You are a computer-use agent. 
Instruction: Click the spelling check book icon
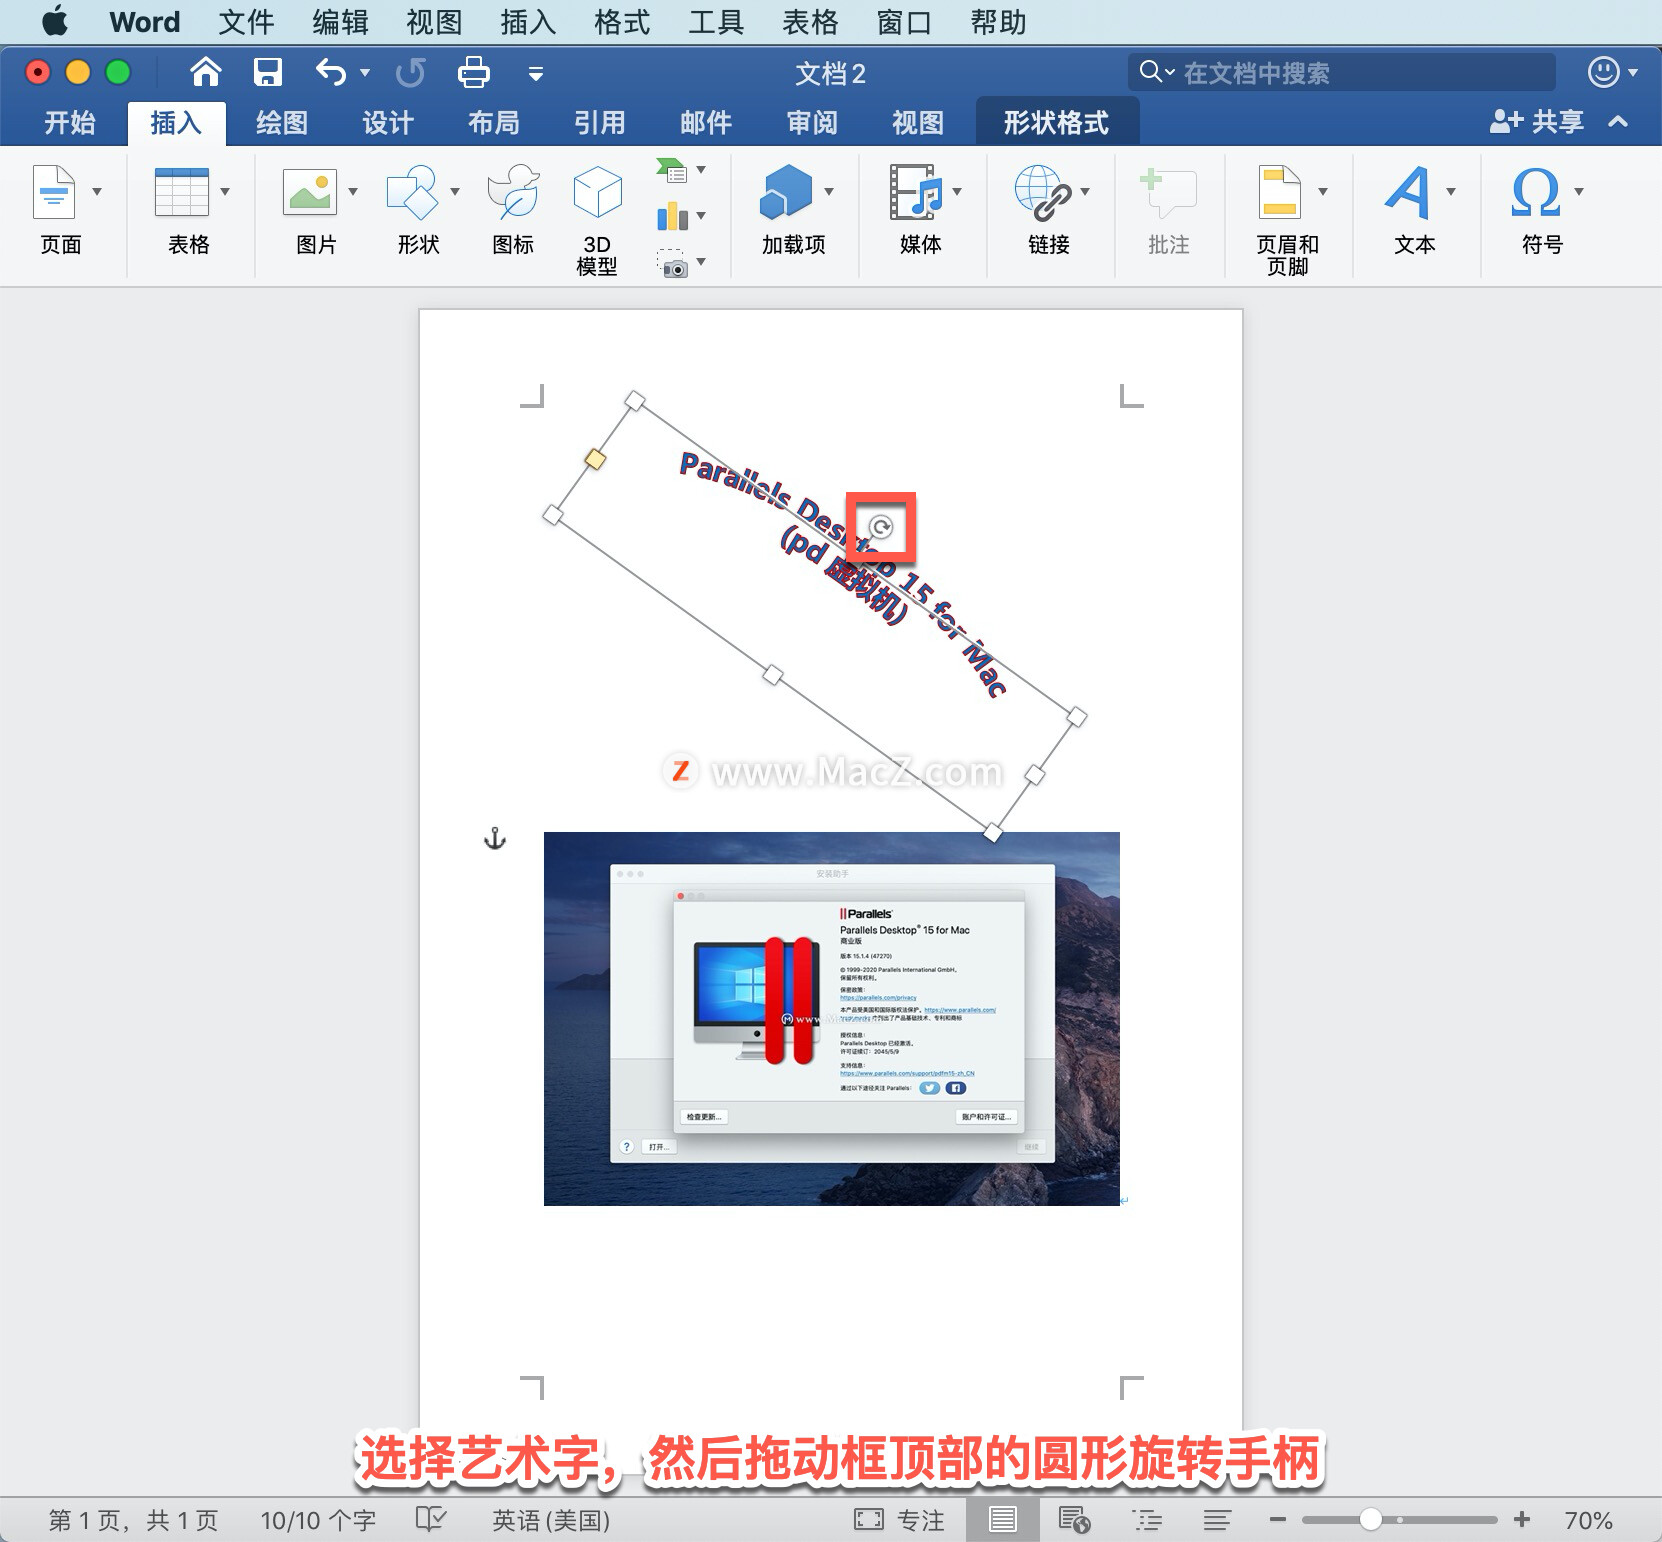tap(431, 1520)
